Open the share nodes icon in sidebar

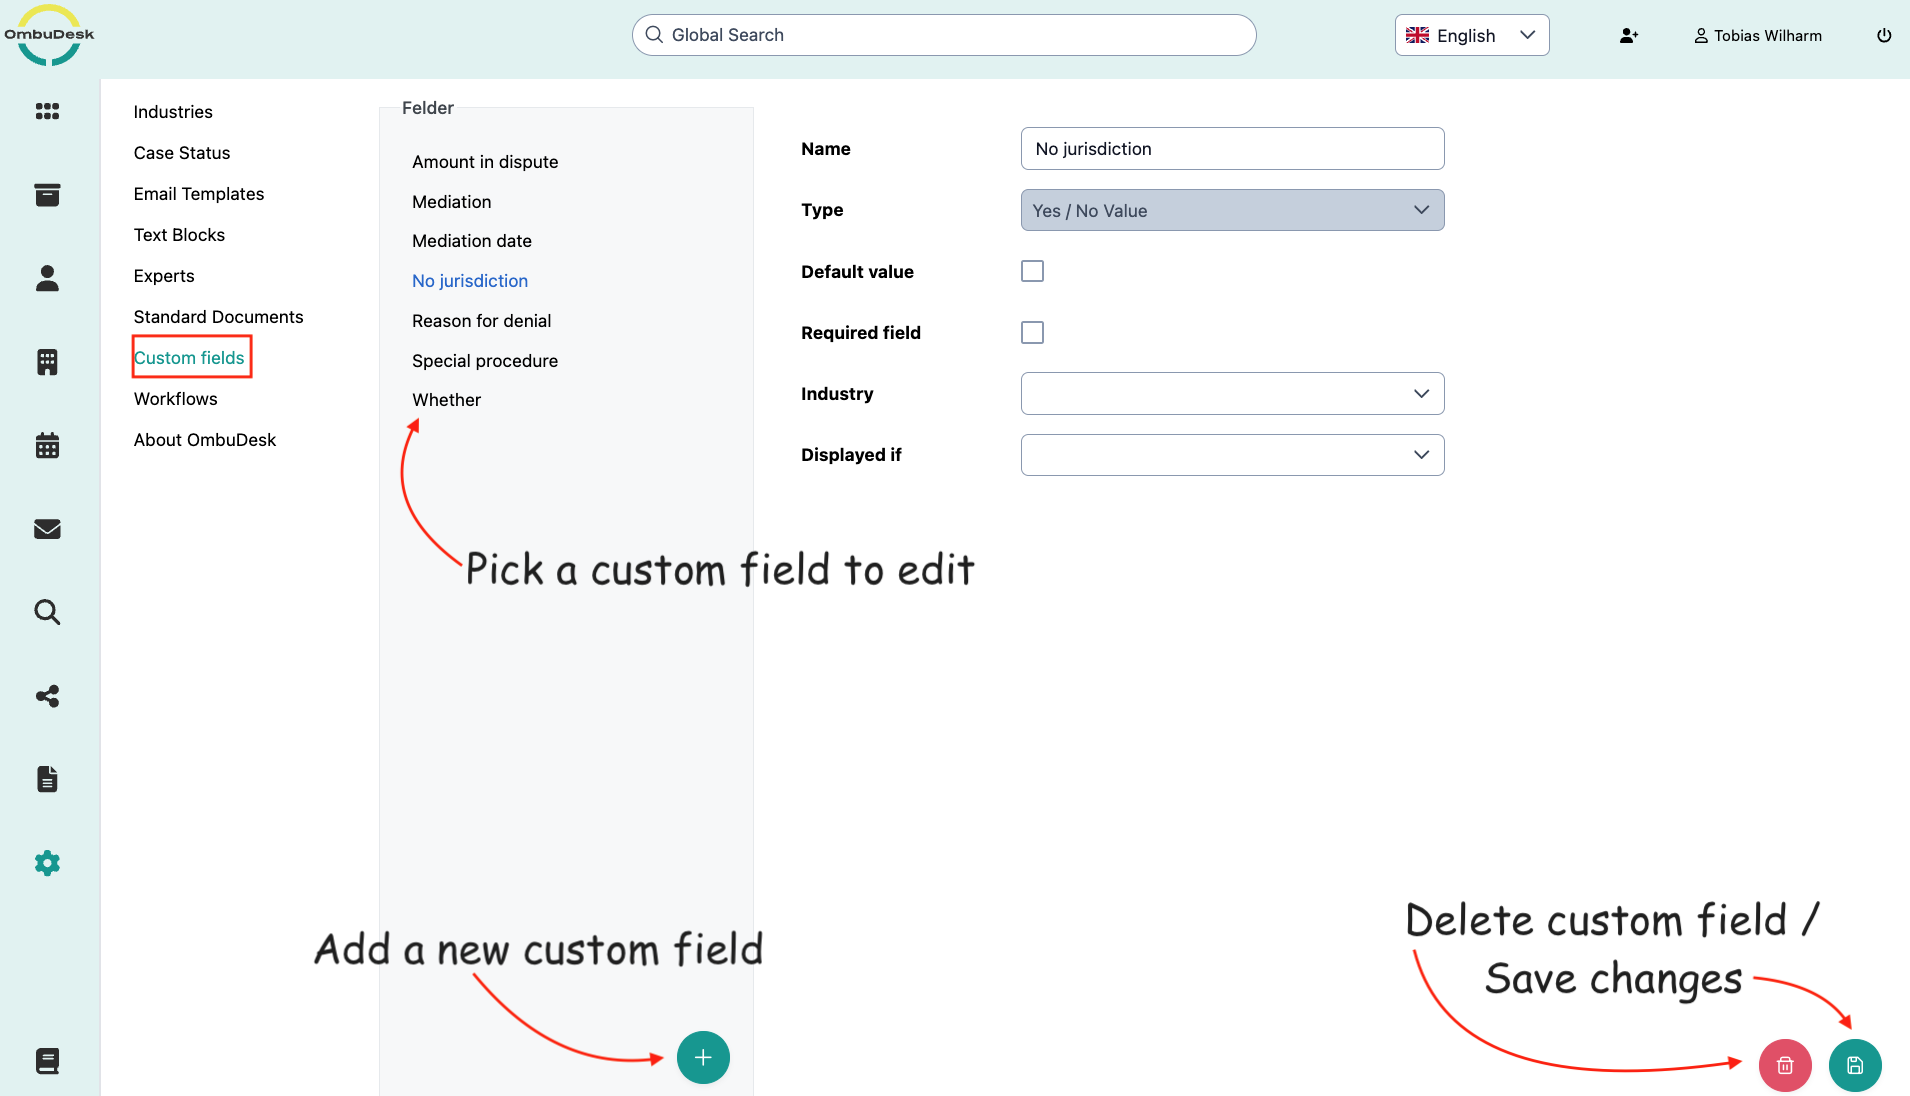[x=47, y=696]
